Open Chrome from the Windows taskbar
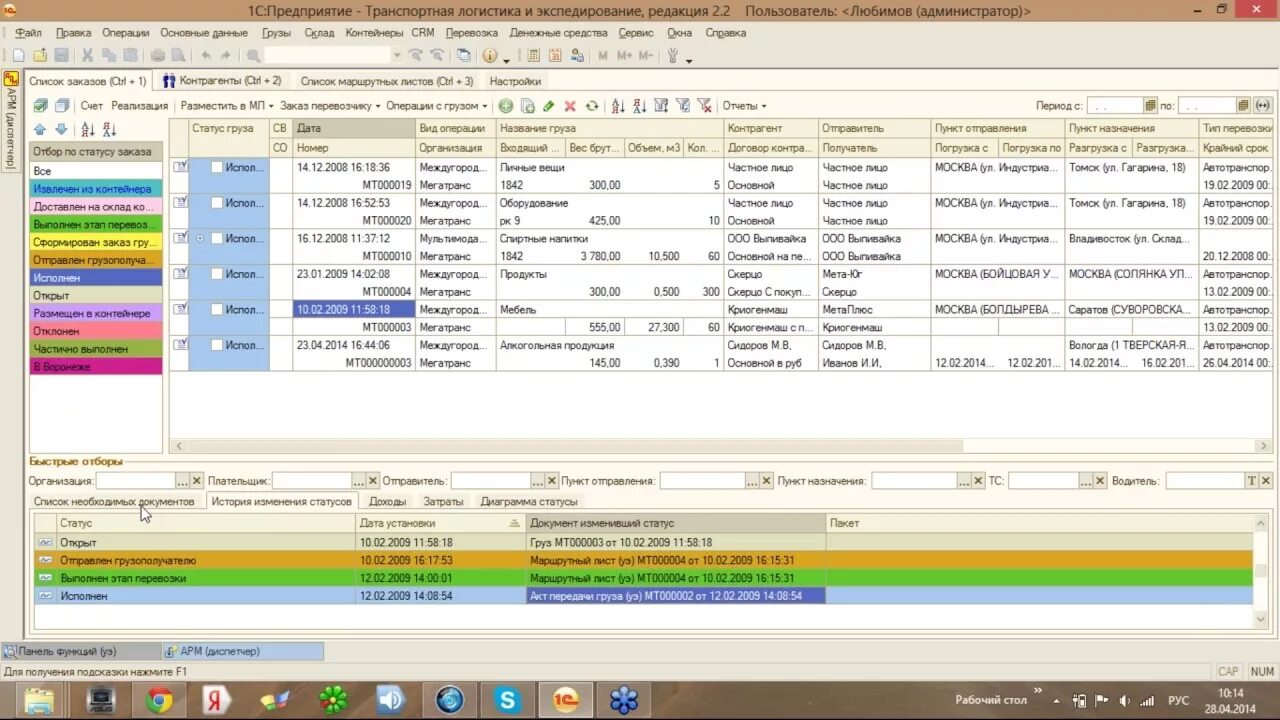 coord(159,700)
